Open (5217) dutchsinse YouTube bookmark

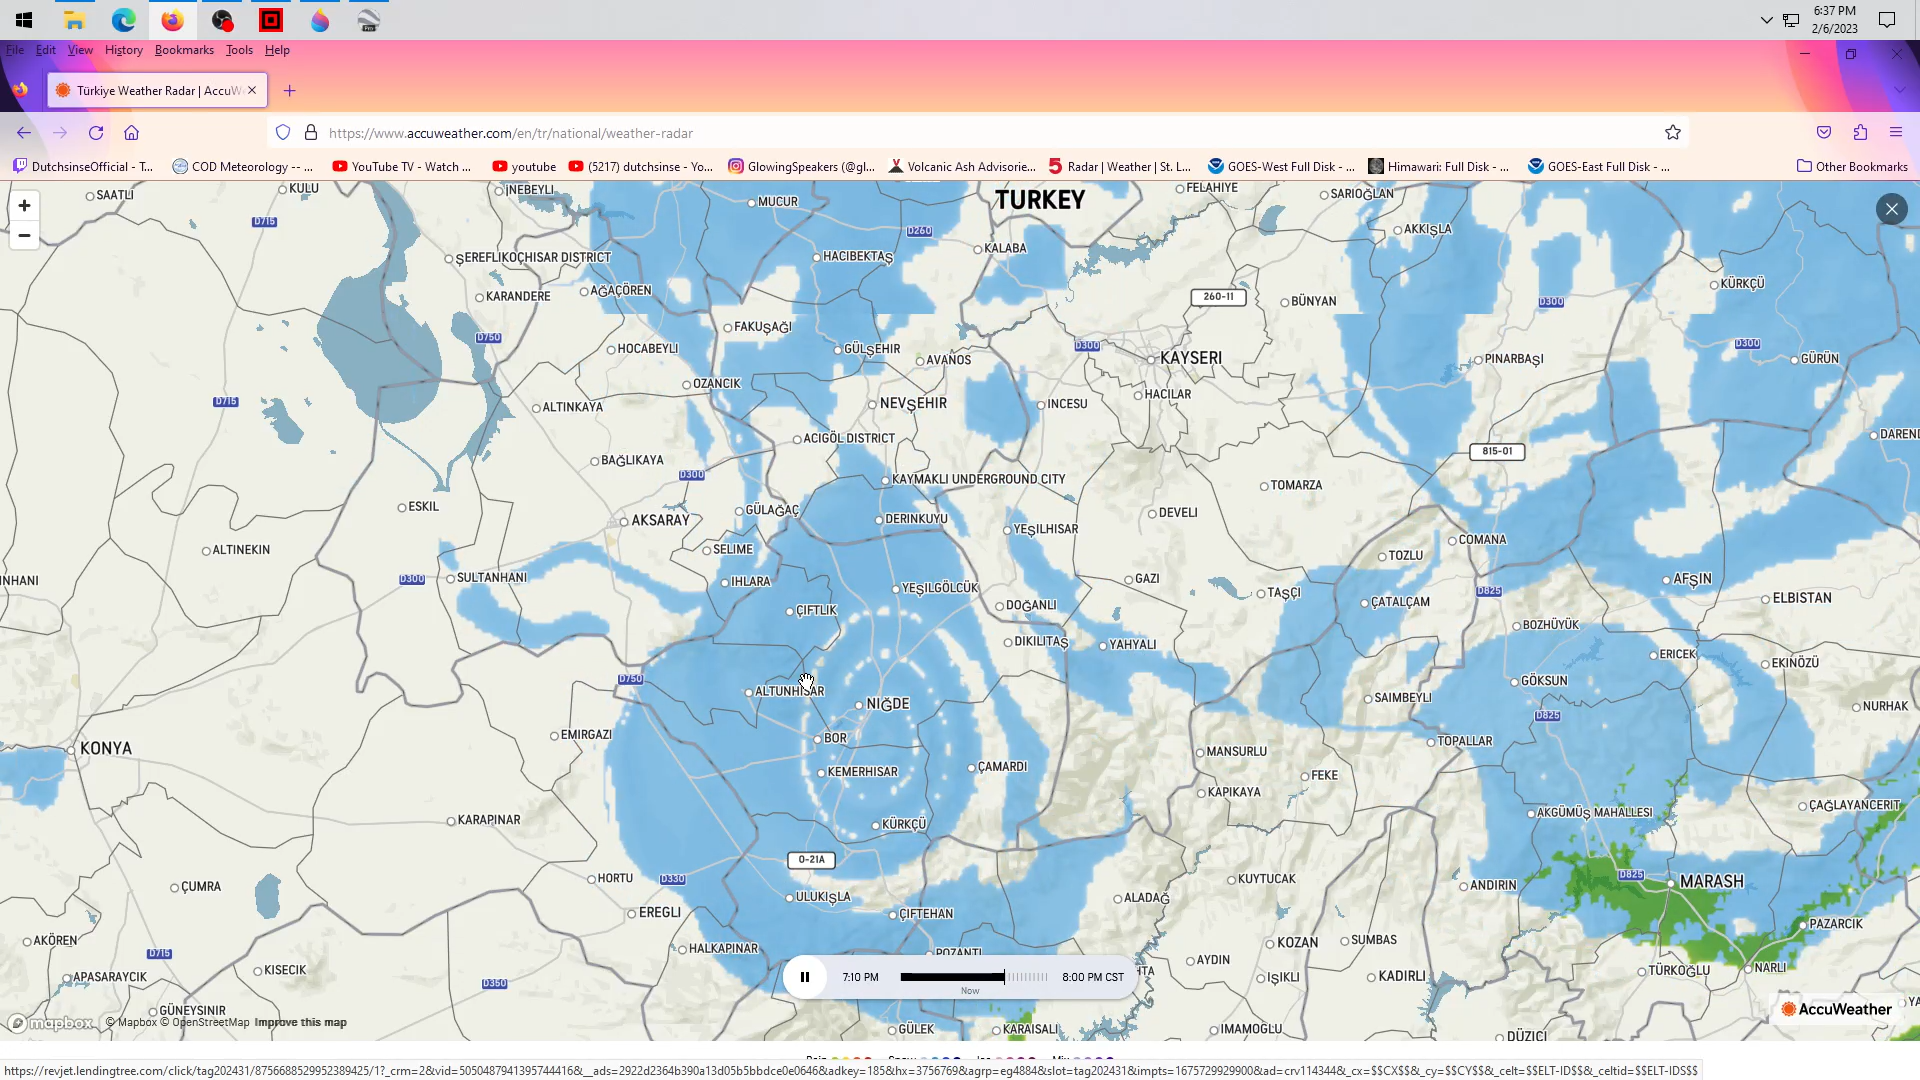(x=641, y=167)
